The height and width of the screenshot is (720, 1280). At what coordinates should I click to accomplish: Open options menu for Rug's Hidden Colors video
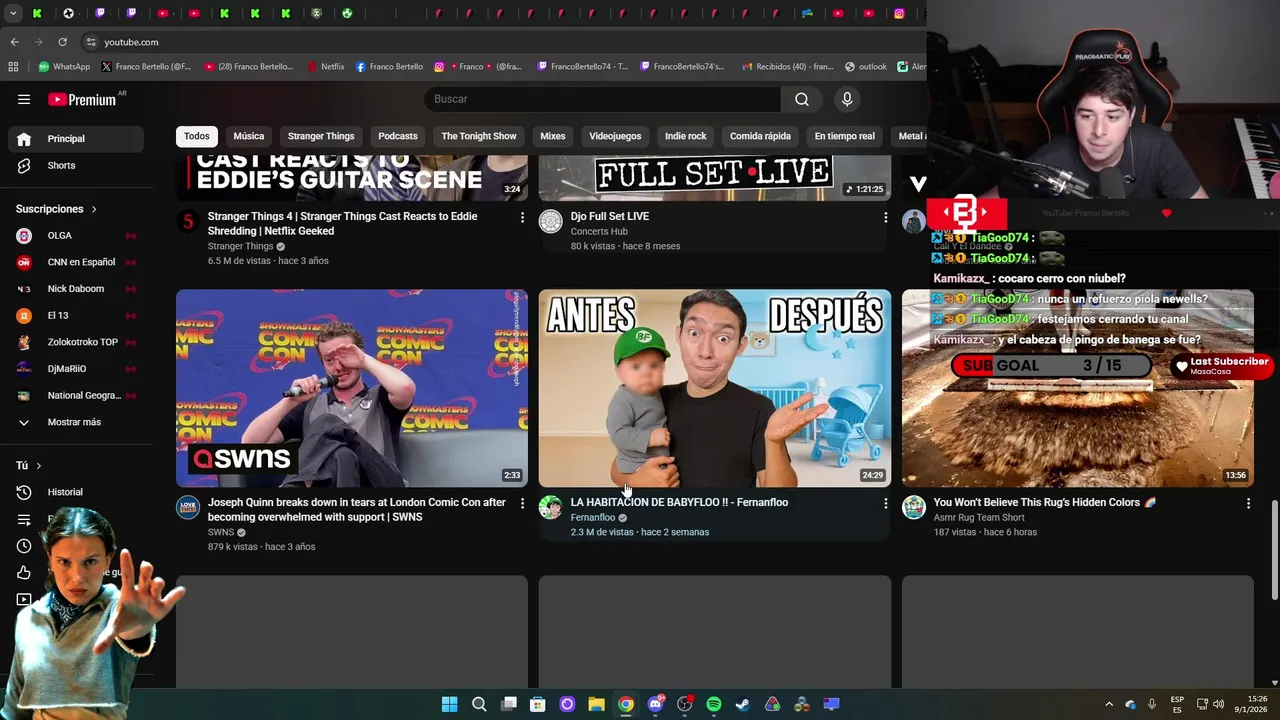pyautogui.click(x=1248, y=503)
